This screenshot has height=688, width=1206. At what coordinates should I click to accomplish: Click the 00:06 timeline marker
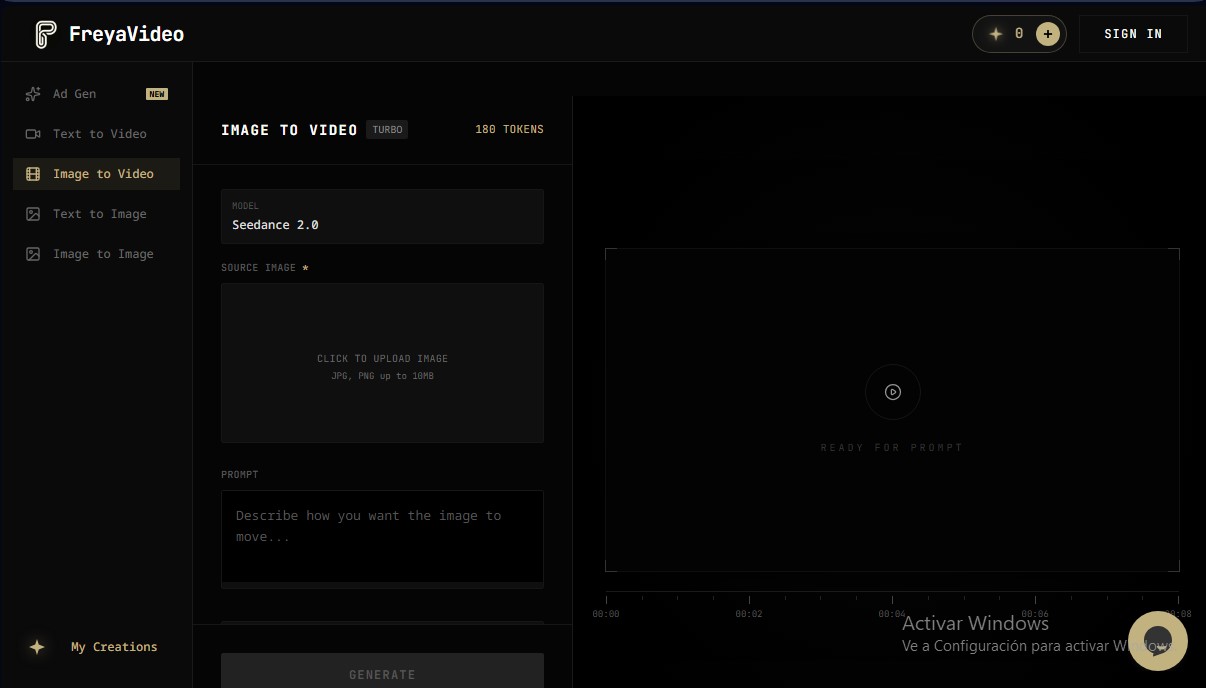coord(1035,614)
